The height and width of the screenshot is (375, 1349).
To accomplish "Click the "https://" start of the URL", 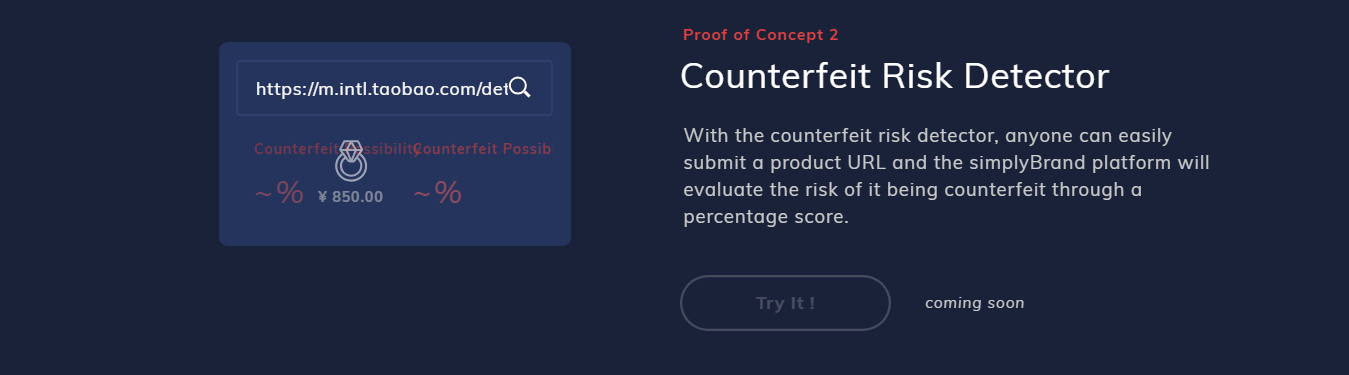I will pyautogui.click(x=282, y=89).
